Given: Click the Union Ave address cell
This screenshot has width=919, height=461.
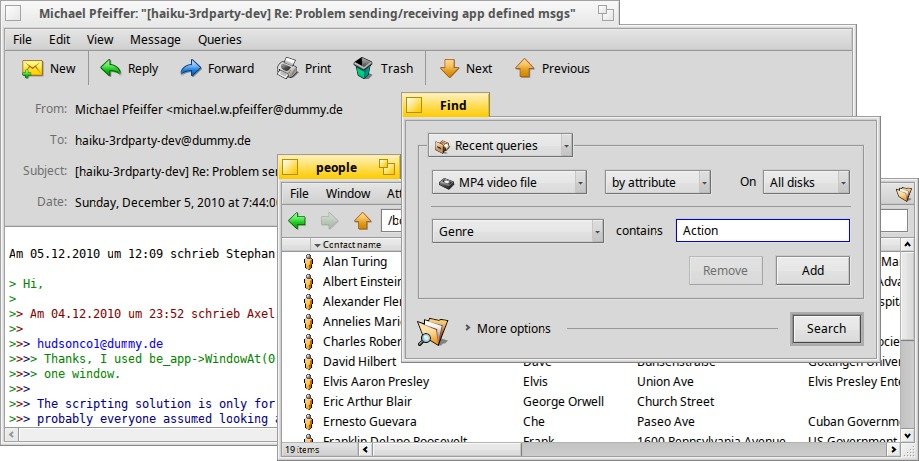Looking at the screenshot, I should pyautogui.click(x=665, y=381).
